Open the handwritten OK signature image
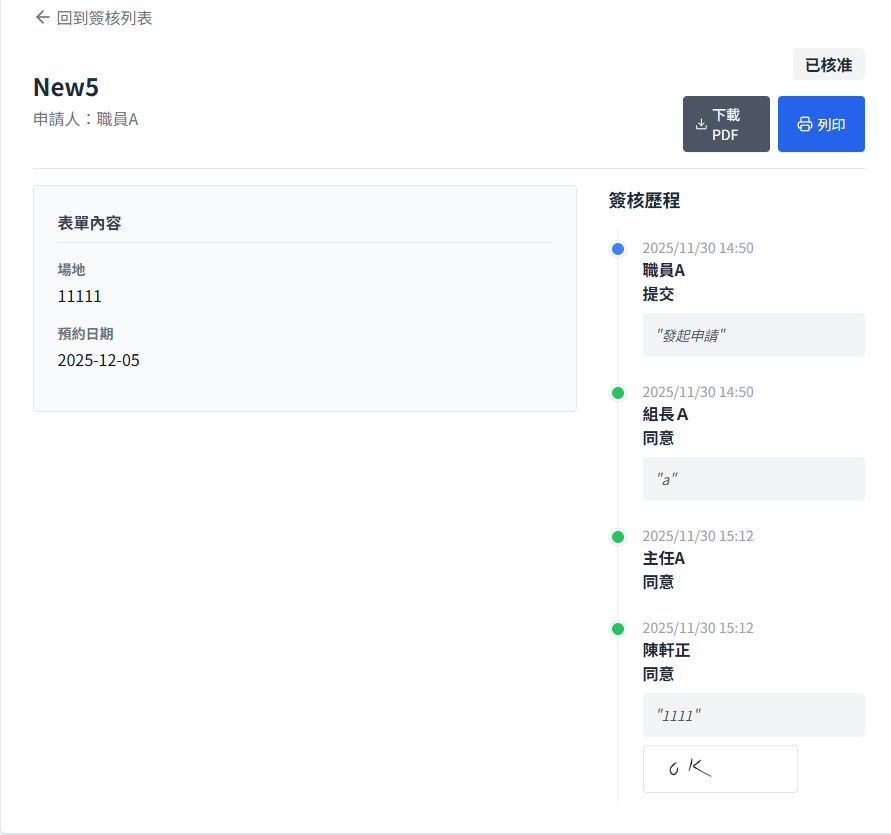 [x=720, y=769]
